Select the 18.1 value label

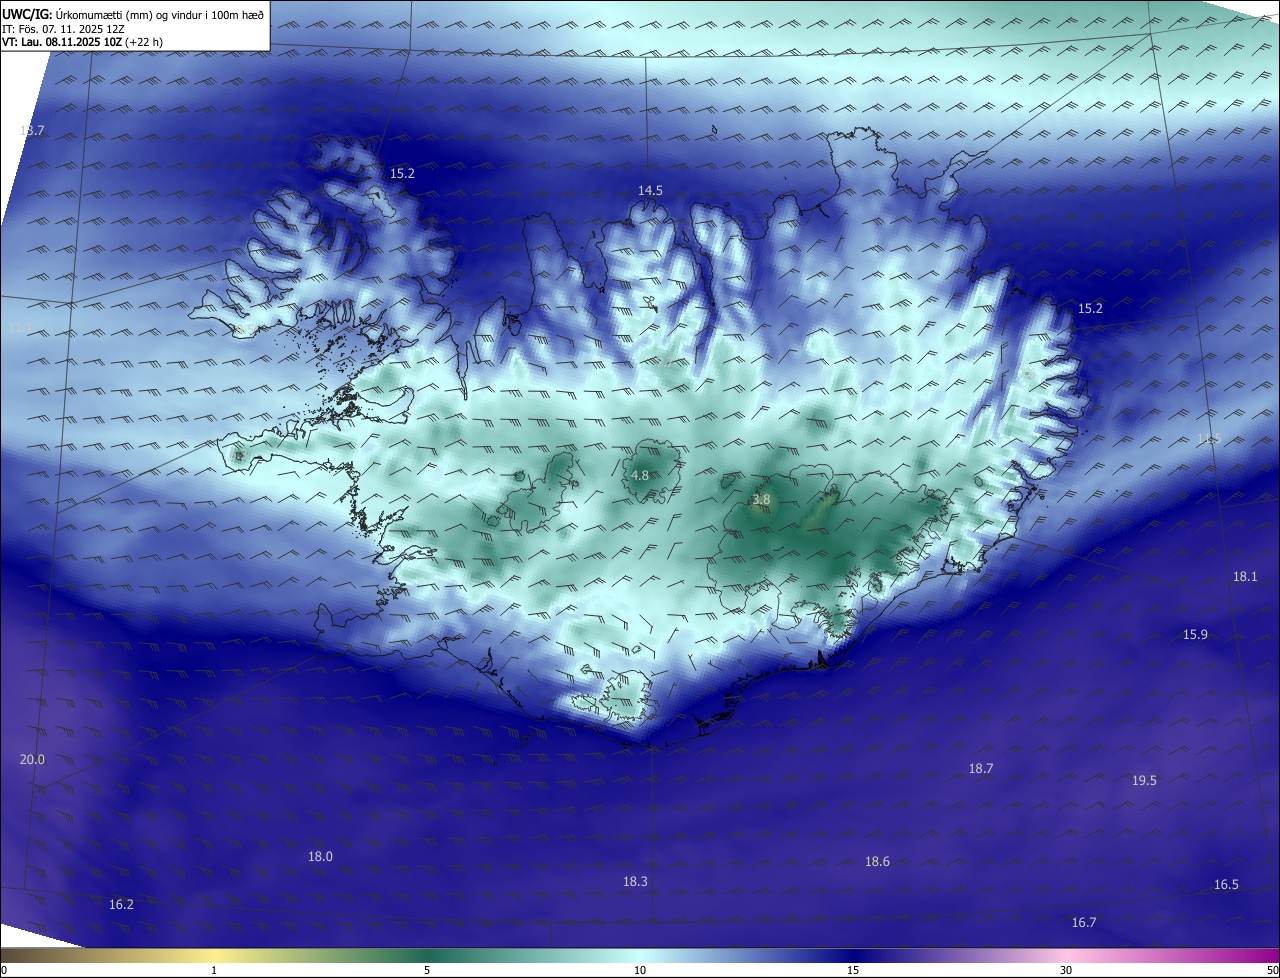[x=1245, y=576]
